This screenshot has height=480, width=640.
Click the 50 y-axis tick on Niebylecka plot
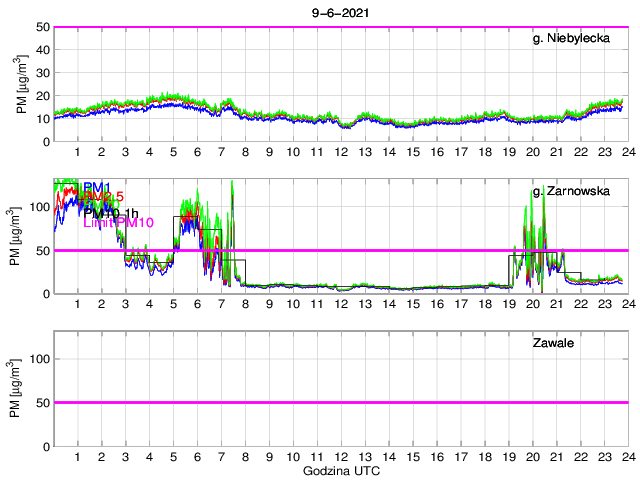[39, 27]
